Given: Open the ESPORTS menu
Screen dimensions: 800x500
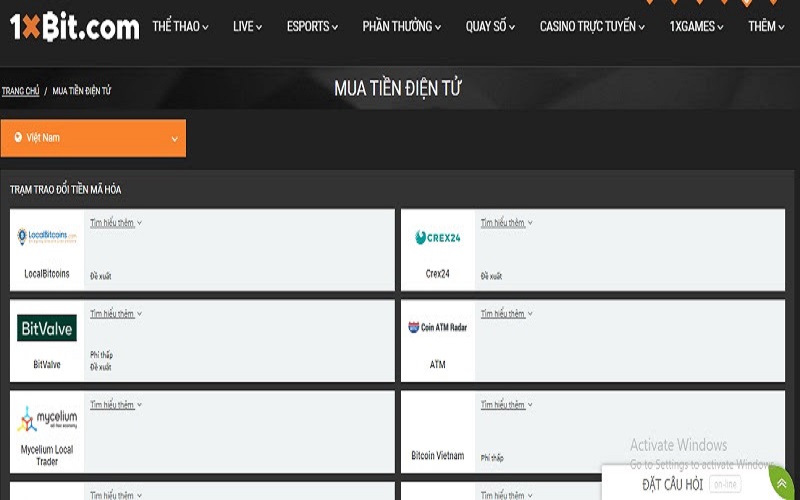Looking at the screenshot, I should coord(312,27).
